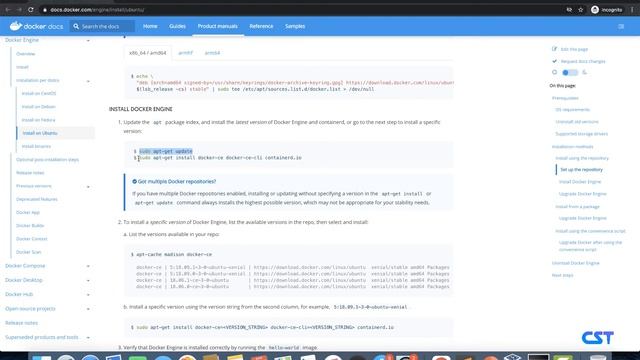
Task: Click Edit this page link
Action: pos(574,49)
